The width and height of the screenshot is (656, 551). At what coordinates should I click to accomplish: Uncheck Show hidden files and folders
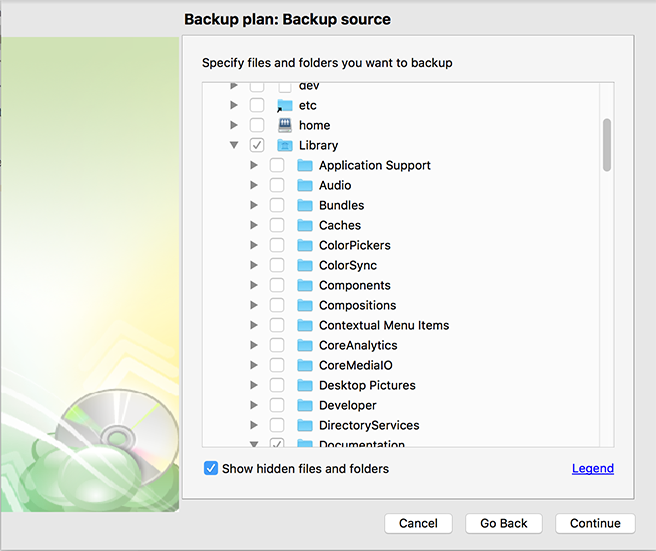point(211,468)
